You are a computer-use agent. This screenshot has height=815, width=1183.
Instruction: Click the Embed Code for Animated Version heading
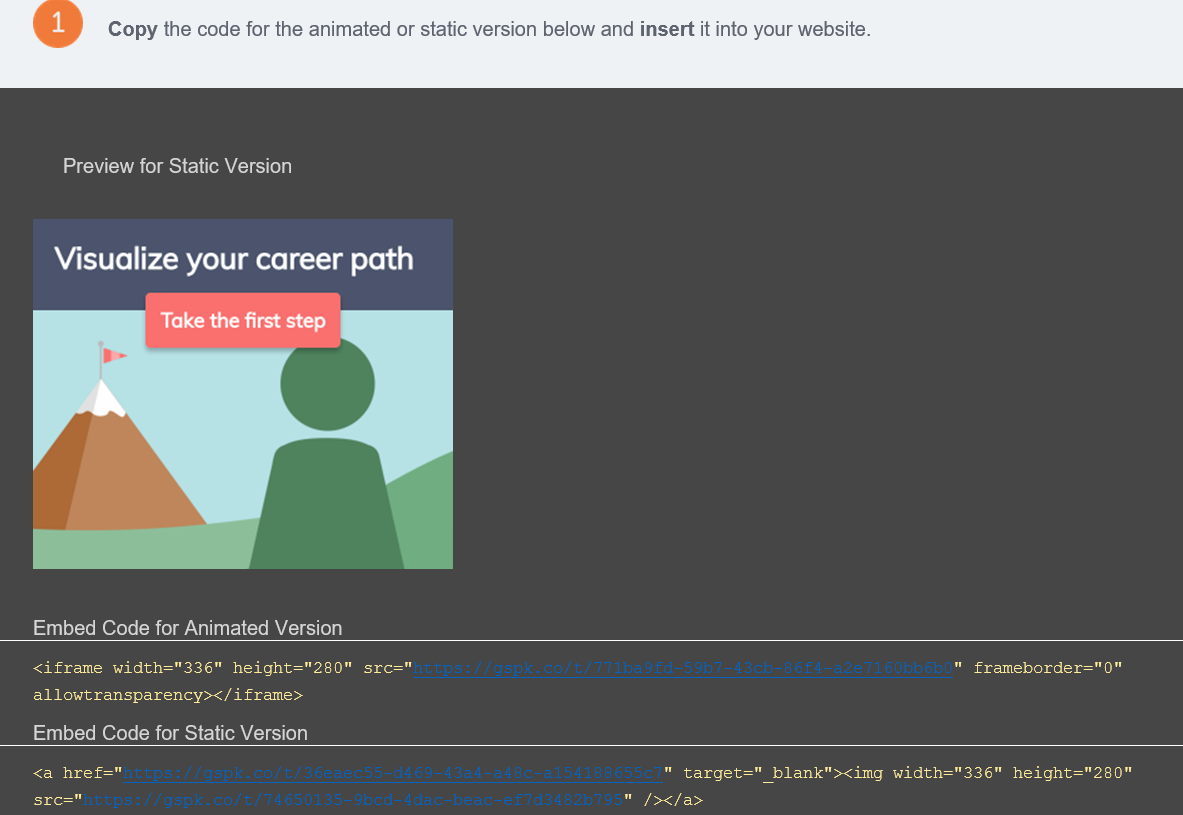point(187,628)
